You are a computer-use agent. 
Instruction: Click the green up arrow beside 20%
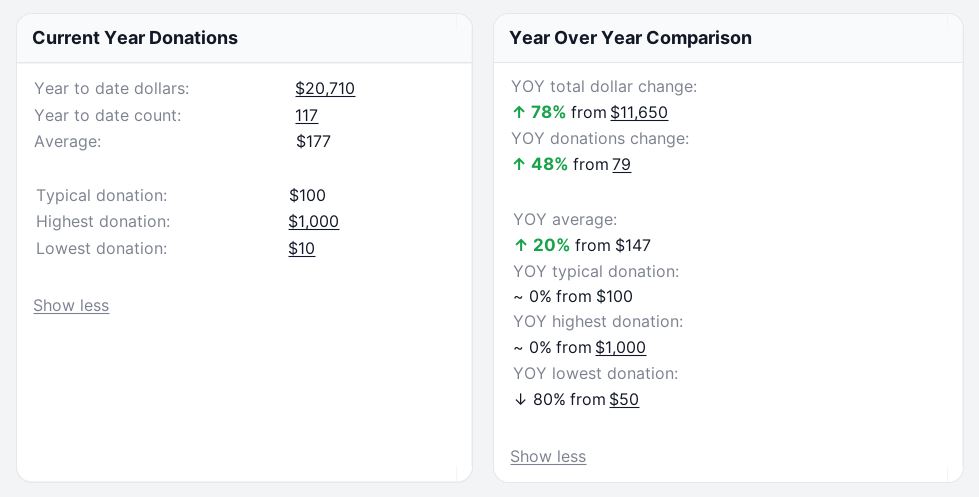tap(521, 245)
